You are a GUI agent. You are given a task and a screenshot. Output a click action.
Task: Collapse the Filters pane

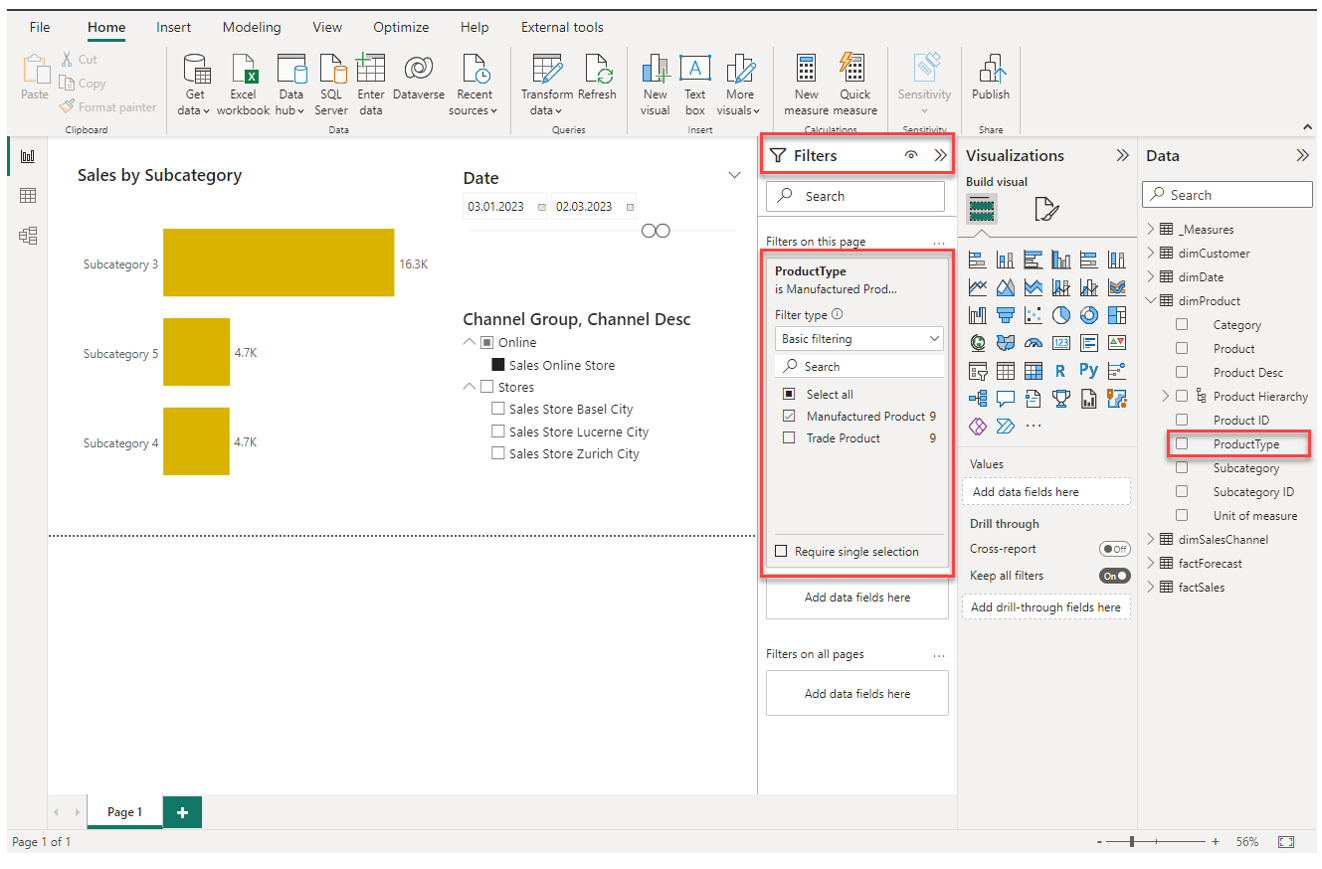pyautogui.click(x=939, y=155)
